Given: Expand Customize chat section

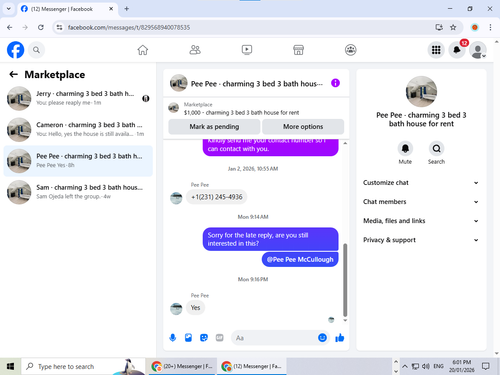Looking at the screenshot, I should click(421, 183).
